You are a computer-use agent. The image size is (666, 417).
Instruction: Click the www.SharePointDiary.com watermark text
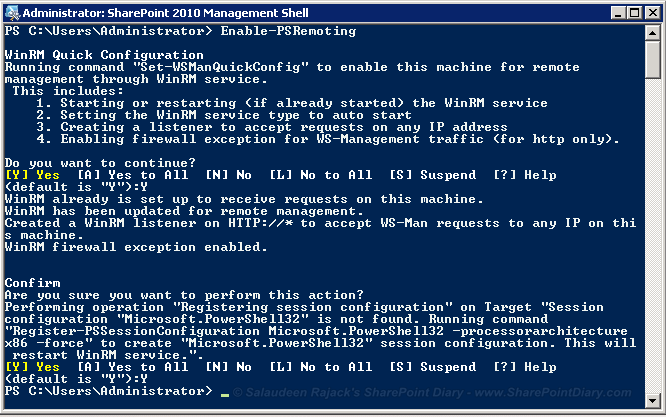point(553,392)
